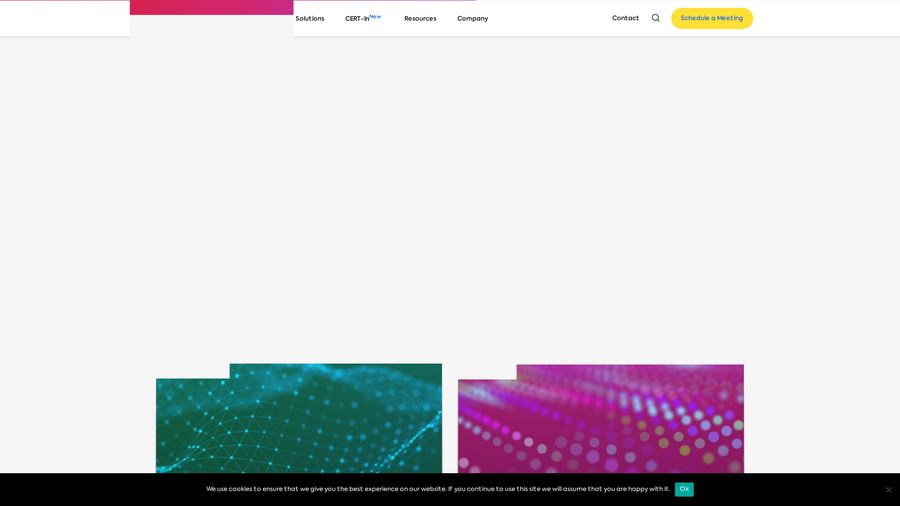Click the empty gray hero area
The image size is (900, 506).
click(x=450, y=200)
